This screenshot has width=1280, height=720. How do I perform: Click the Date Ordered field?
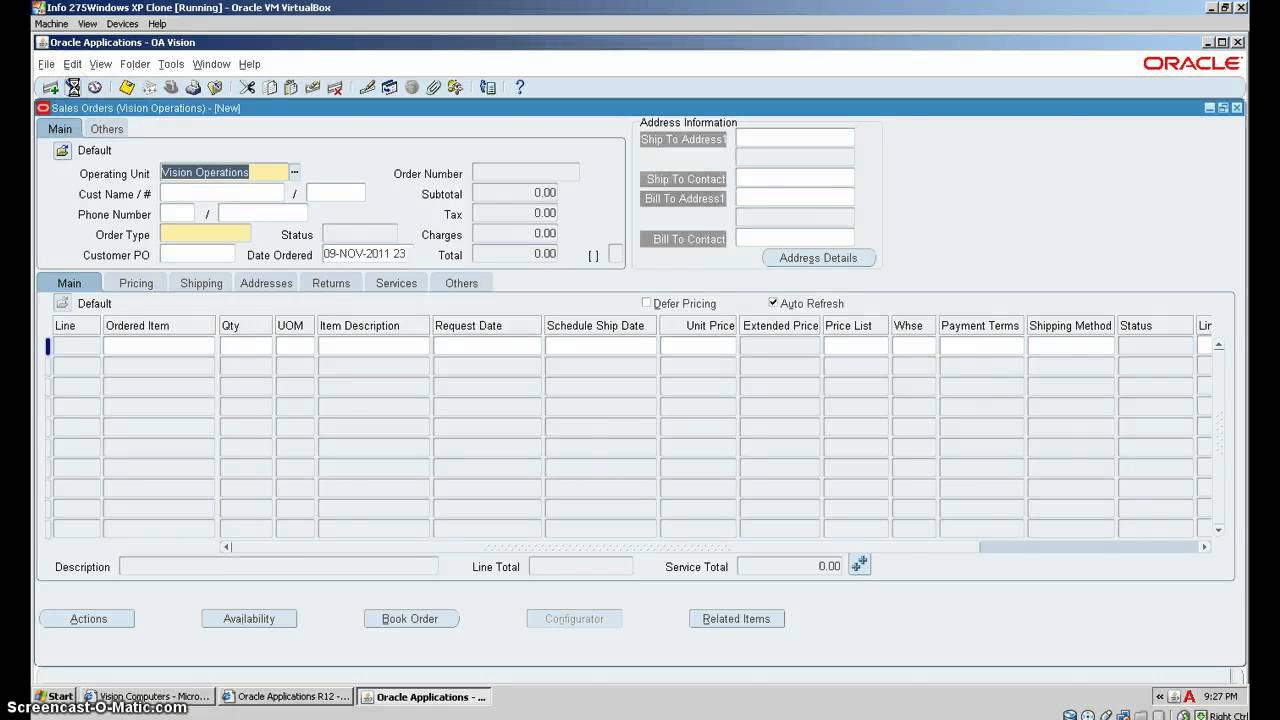pos(366,254)
